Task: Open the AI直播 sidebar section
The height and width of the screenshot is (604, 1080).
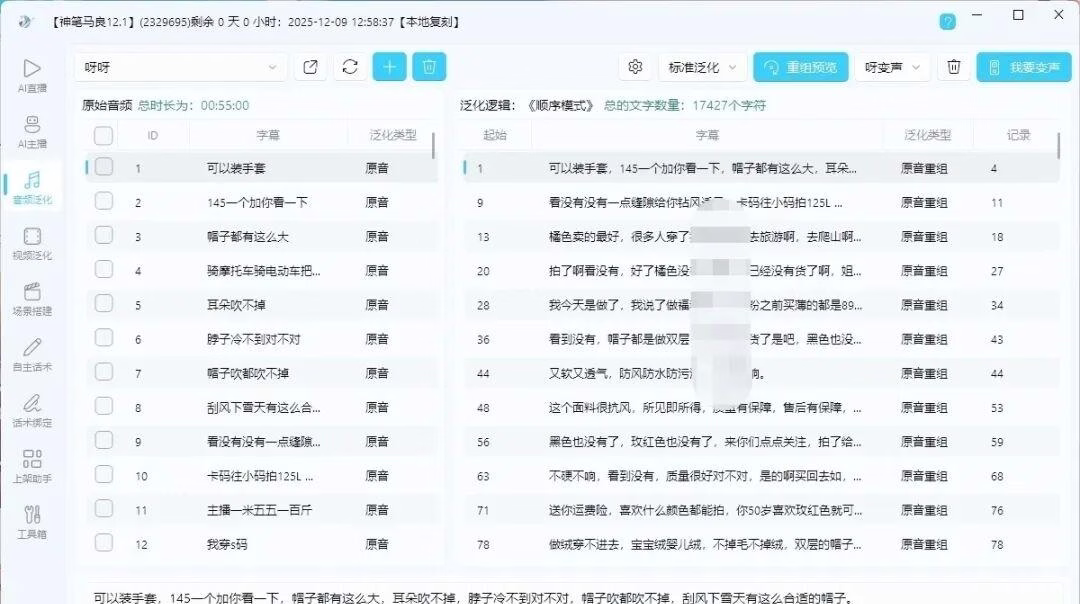Action: 32,75
